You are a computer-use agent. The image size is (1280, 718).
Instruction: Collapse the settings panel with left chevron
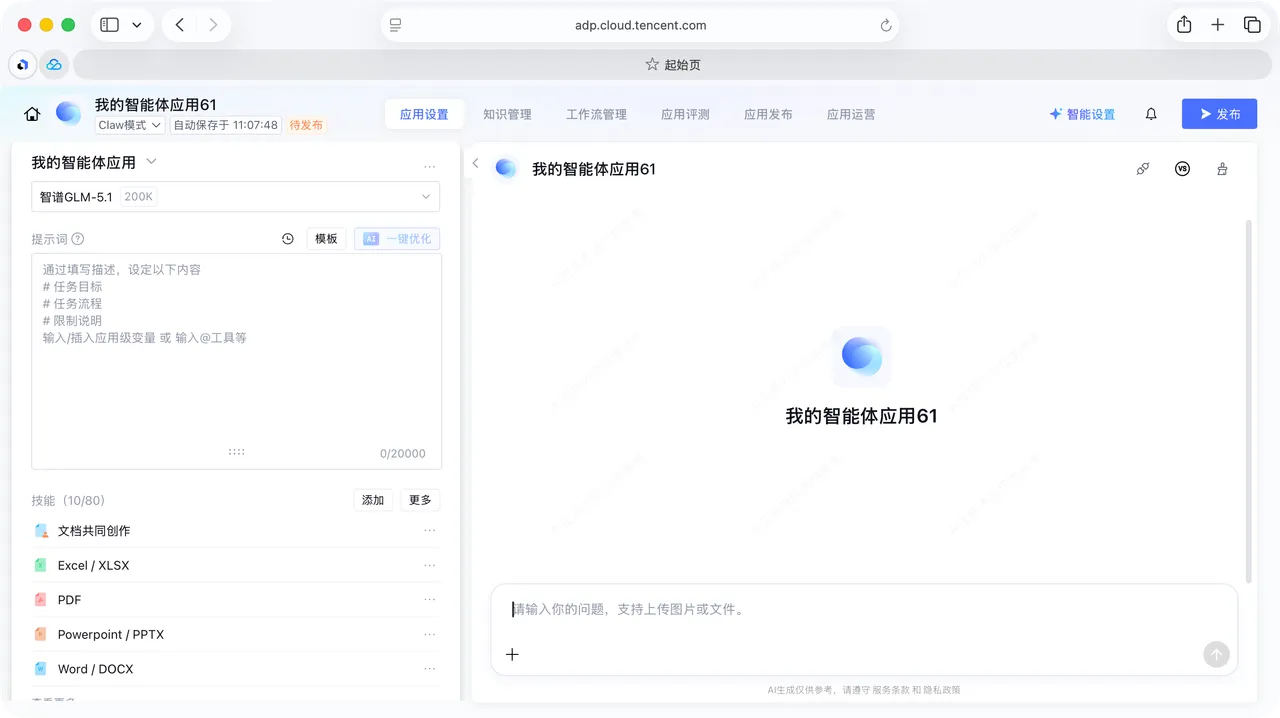click(476, 164)
